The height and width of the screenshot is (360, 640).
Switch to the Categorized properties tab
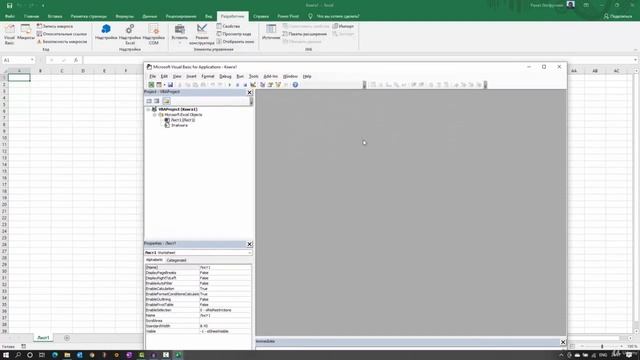176,260
